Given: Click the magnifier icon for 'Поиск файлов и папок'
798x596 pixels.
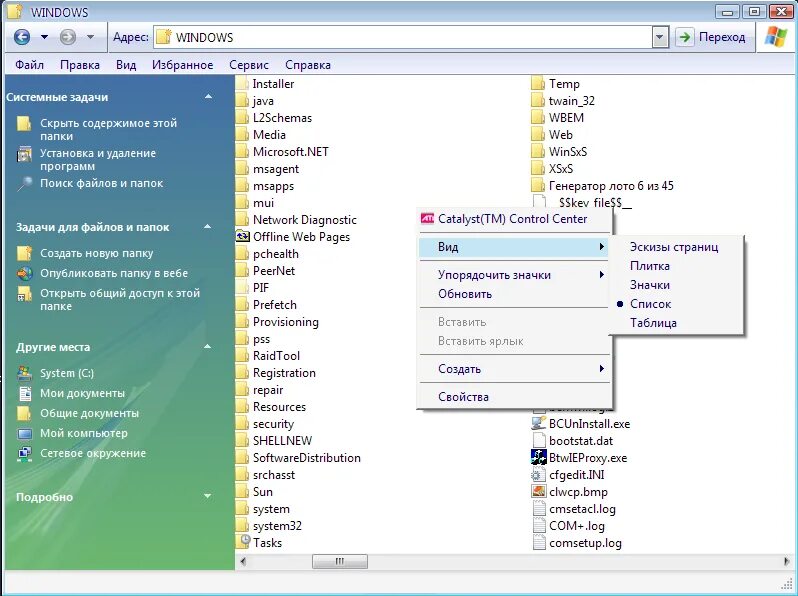Looking at the screenshot, I should tap(24, 184).
